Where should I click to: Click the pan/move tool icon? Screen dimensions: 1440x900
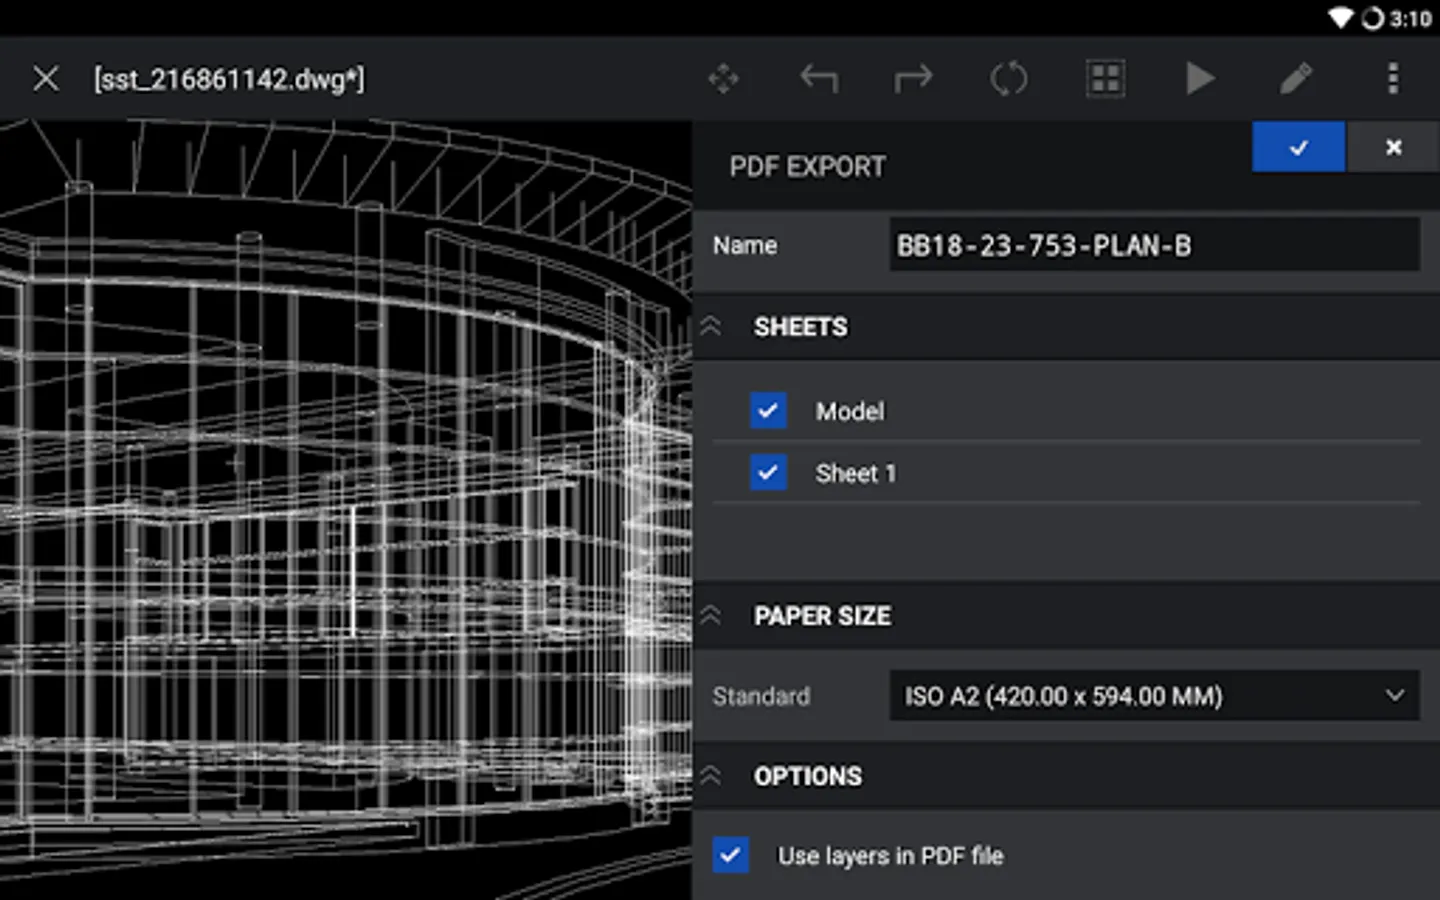[x=723, y=79]
